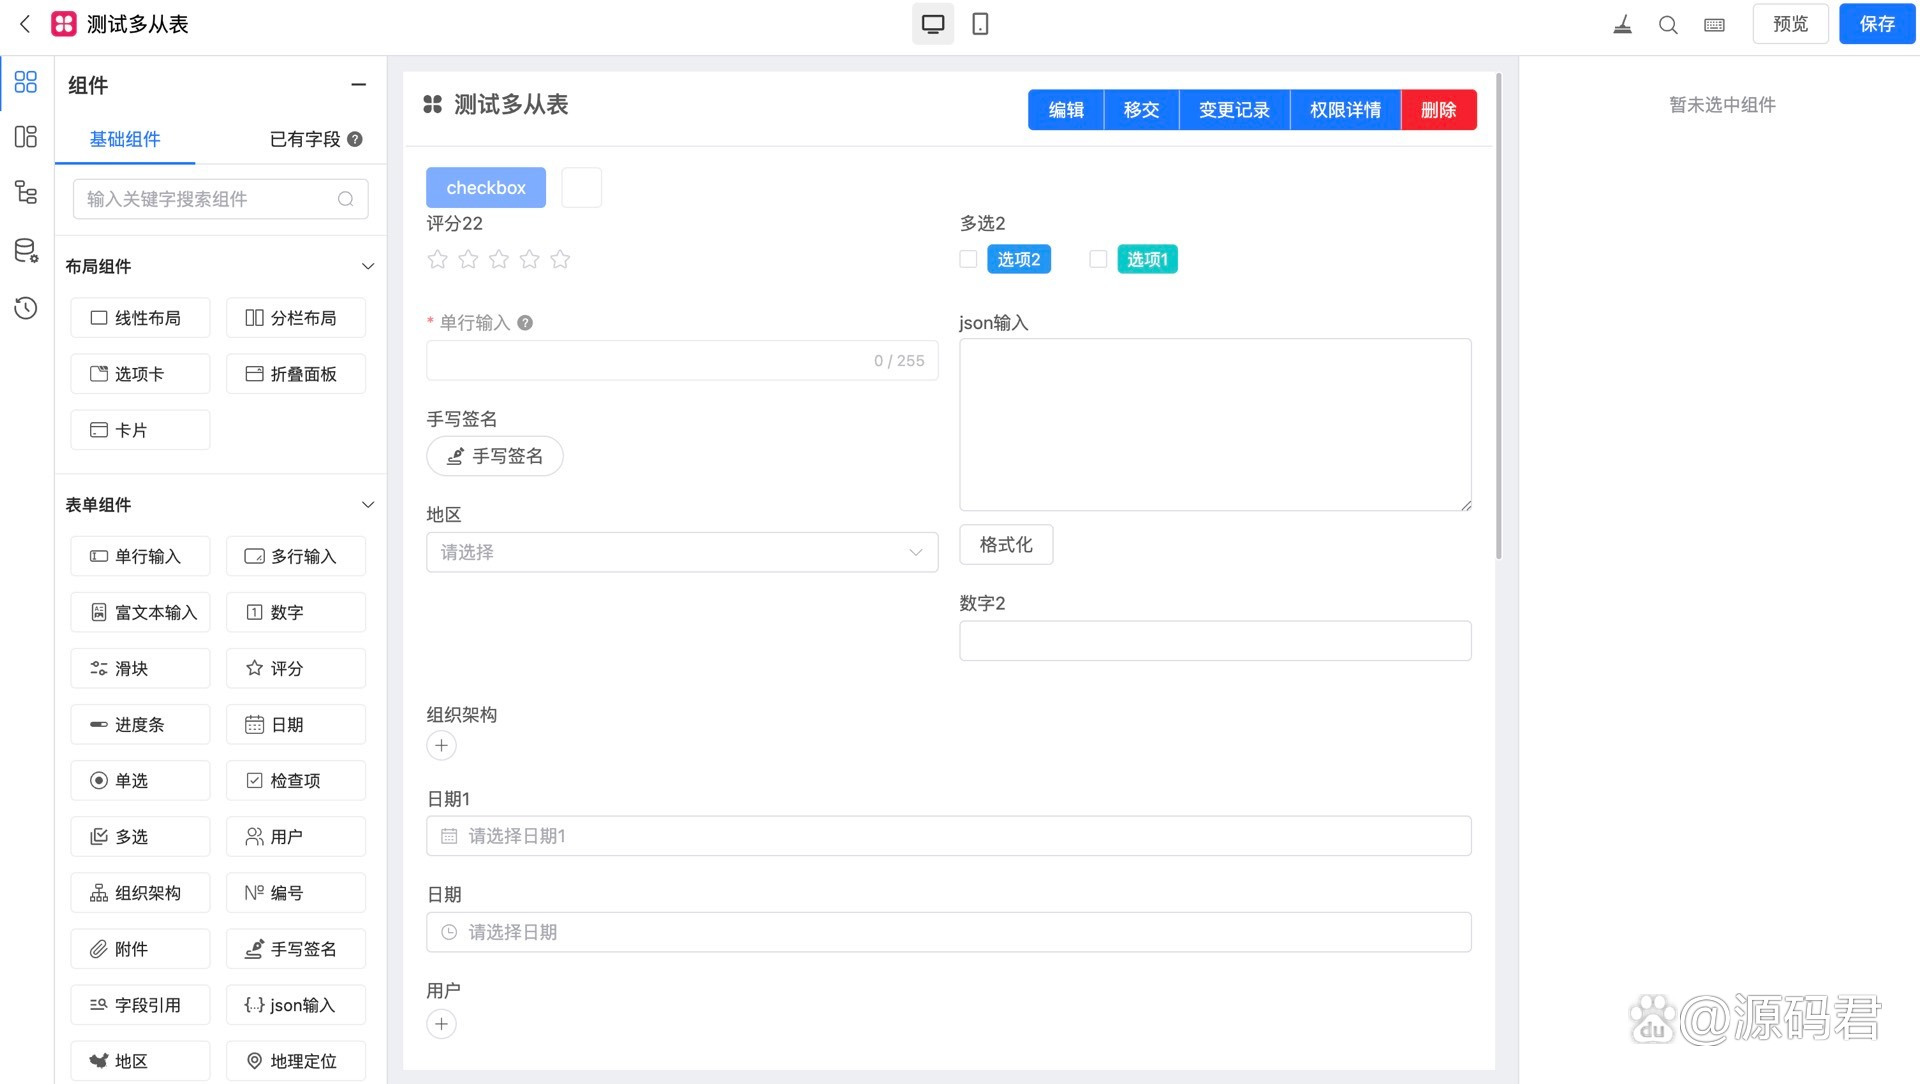Click the empty box beside checkbox button

[582, 188]
